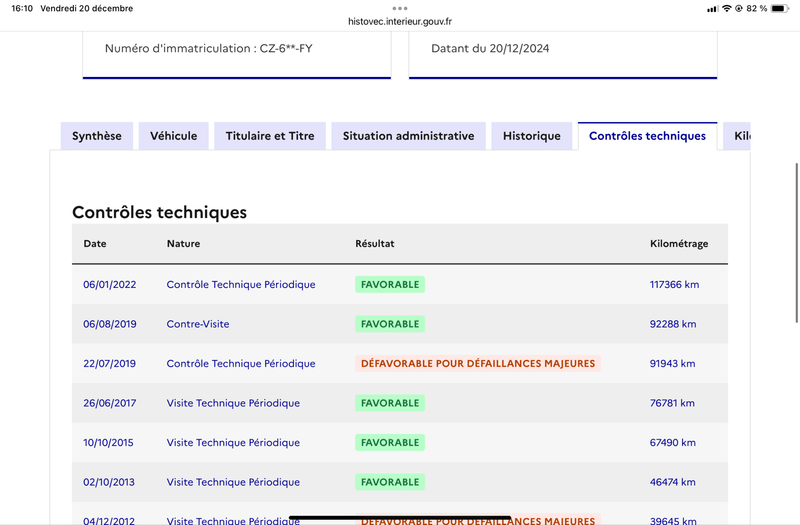Viewport: 800px width, 525px height.
Task: Open the Synthèse tab
Action: coord(97,136)
